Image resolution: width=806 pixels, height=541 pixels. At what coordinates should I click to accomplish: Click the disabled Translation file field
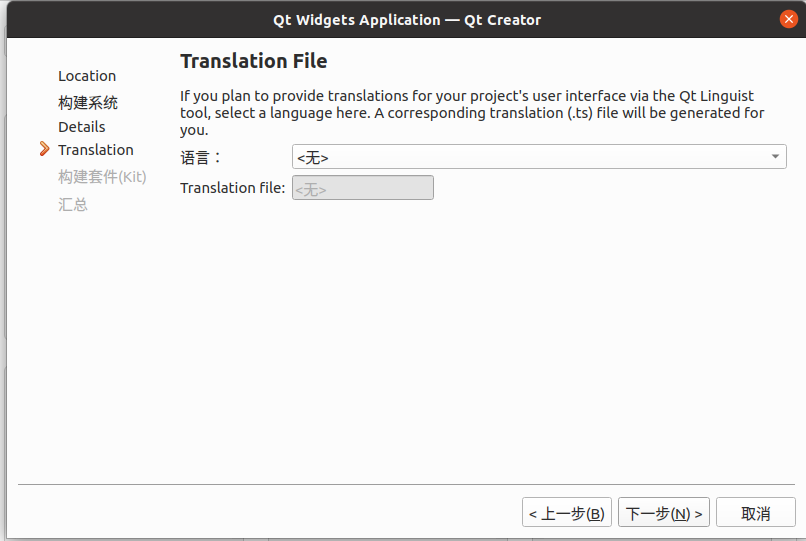point(362,188)
